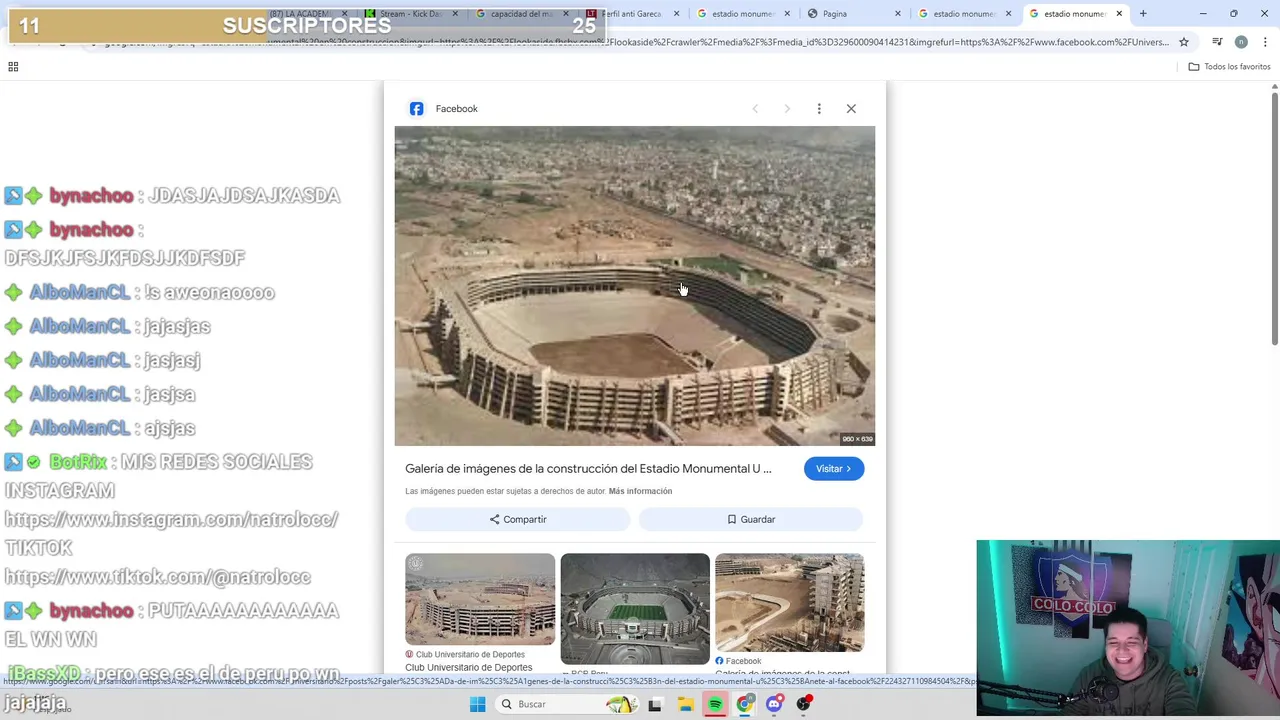
Task: Click the Visitar button
Action: pos(833,469)
